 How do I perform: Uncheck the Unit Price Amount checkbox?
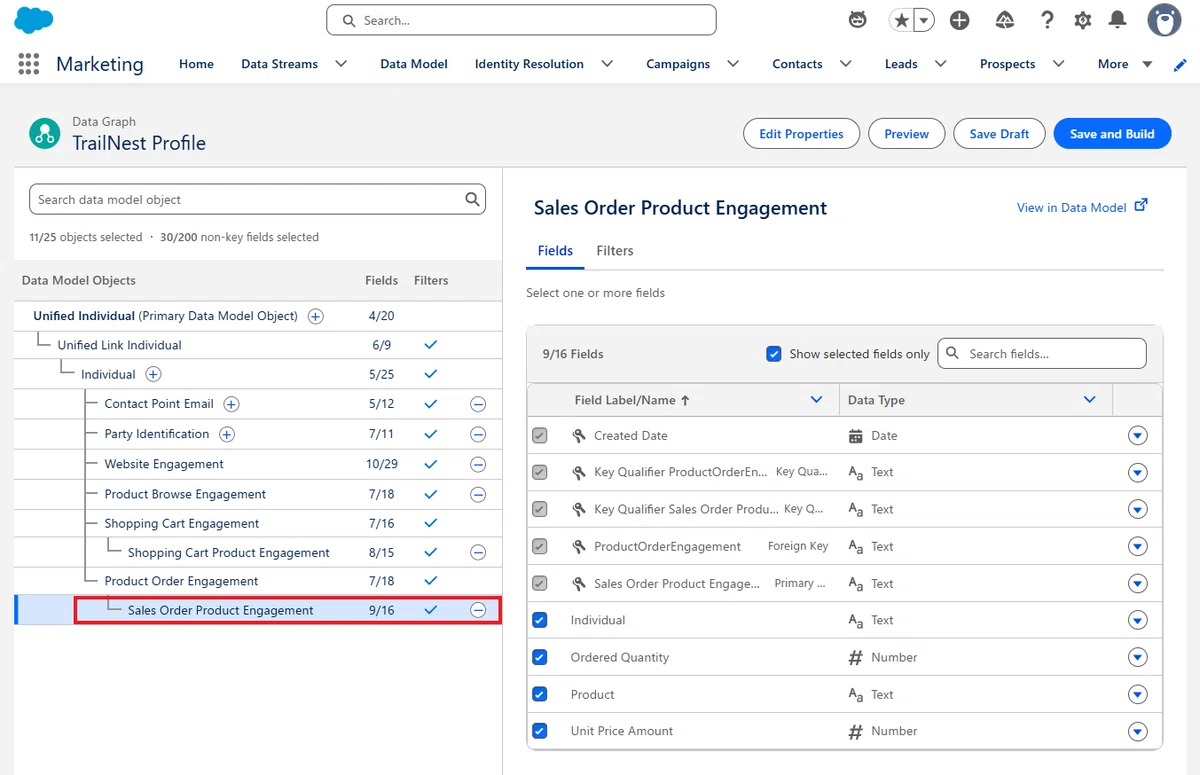pos(540,731)
